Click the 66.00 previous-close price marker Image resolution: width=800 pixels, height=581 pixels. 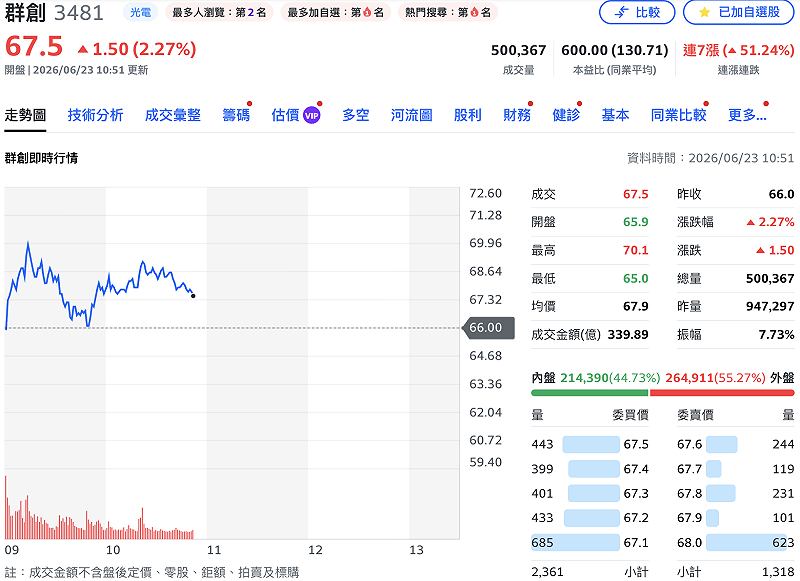[487, 327]
